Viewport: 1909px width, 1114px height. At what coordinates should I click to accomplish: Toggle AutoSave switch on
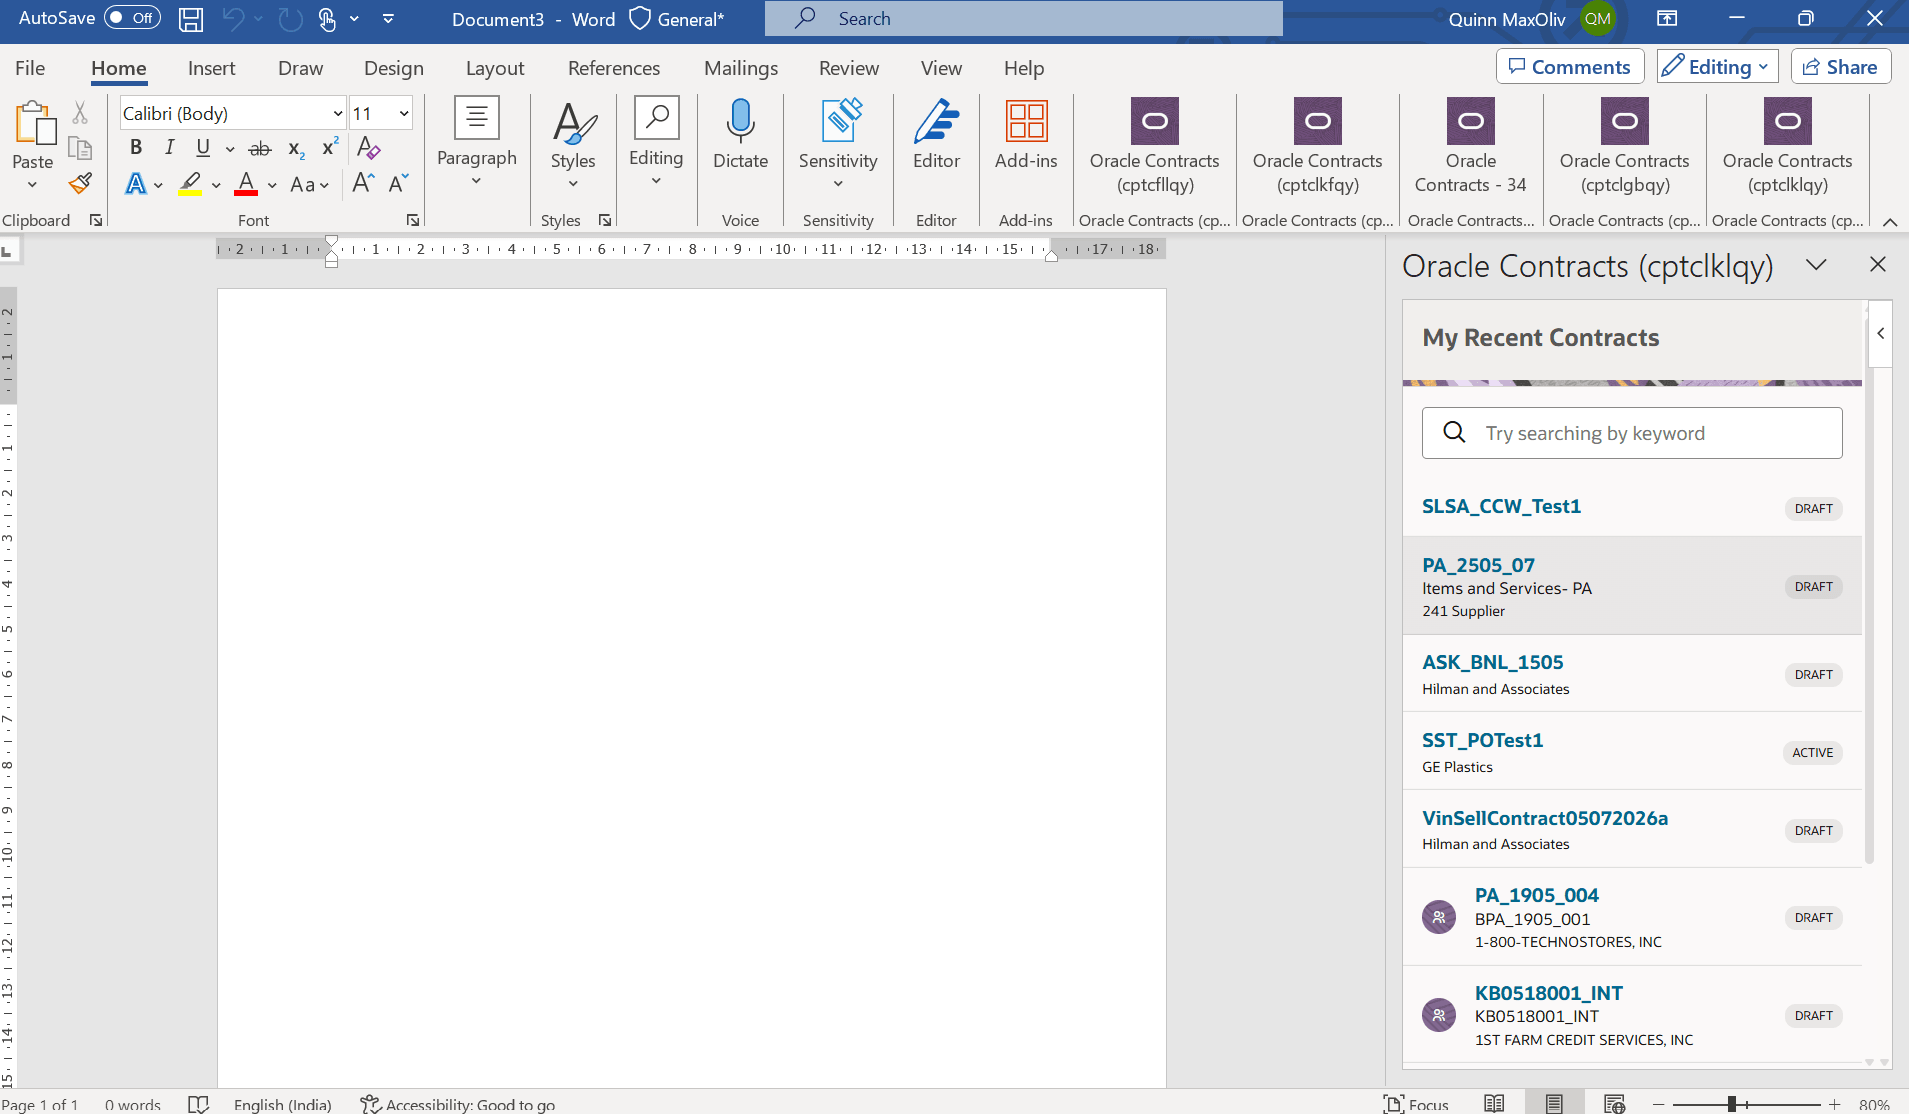(132, 18)
